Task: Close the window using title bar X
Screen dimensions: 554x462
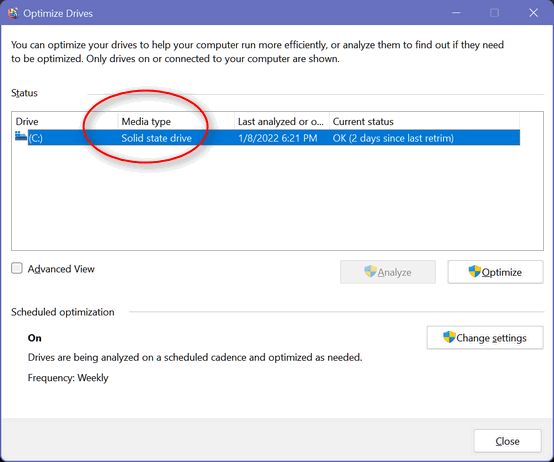Action: coord(533,13)
